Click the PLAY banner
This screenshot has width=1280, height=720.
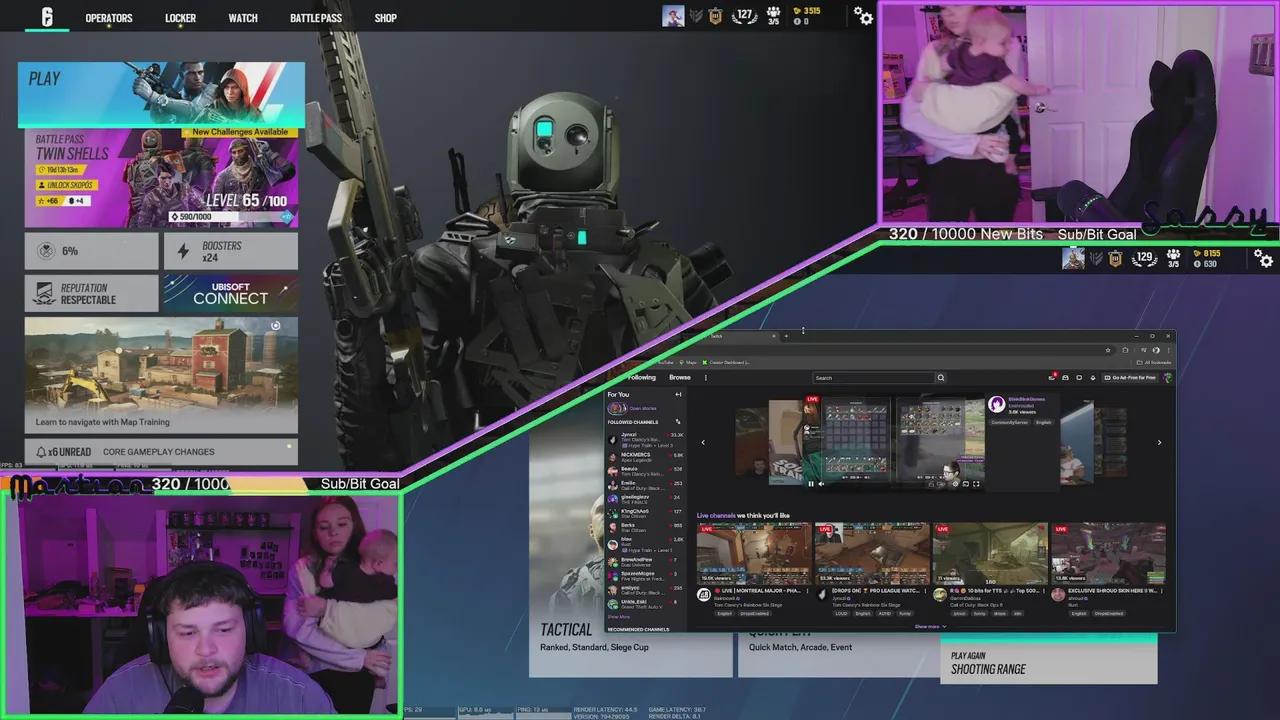click(x=161, y=94)
